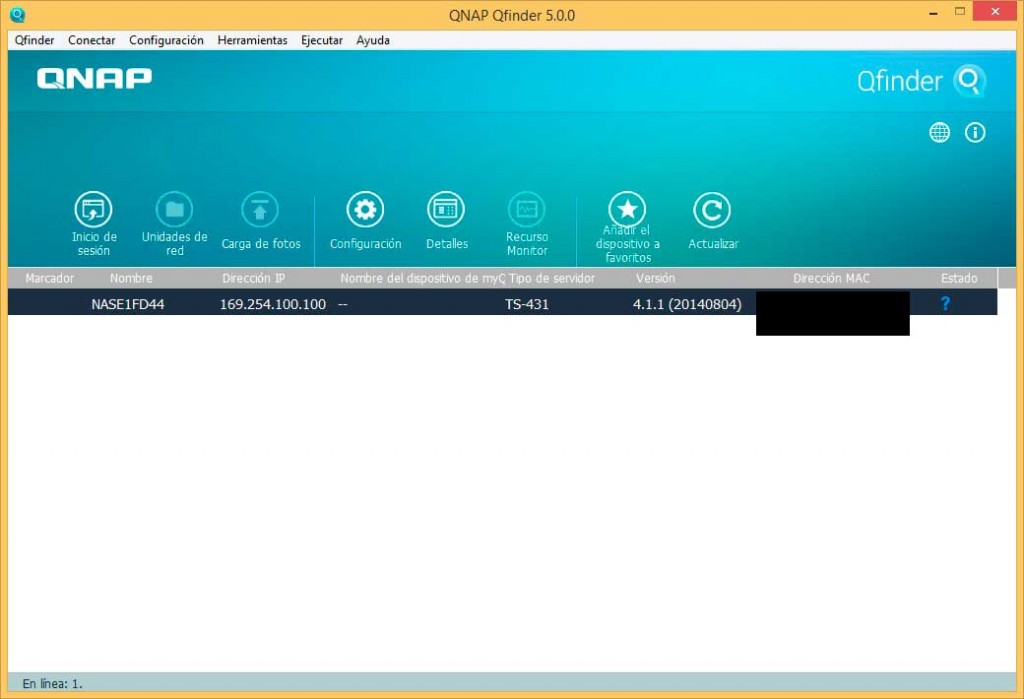Screen dimensions: 1024x699
Task: Sort by Tipo de servidor column header
Action: (x=552, y=278)
